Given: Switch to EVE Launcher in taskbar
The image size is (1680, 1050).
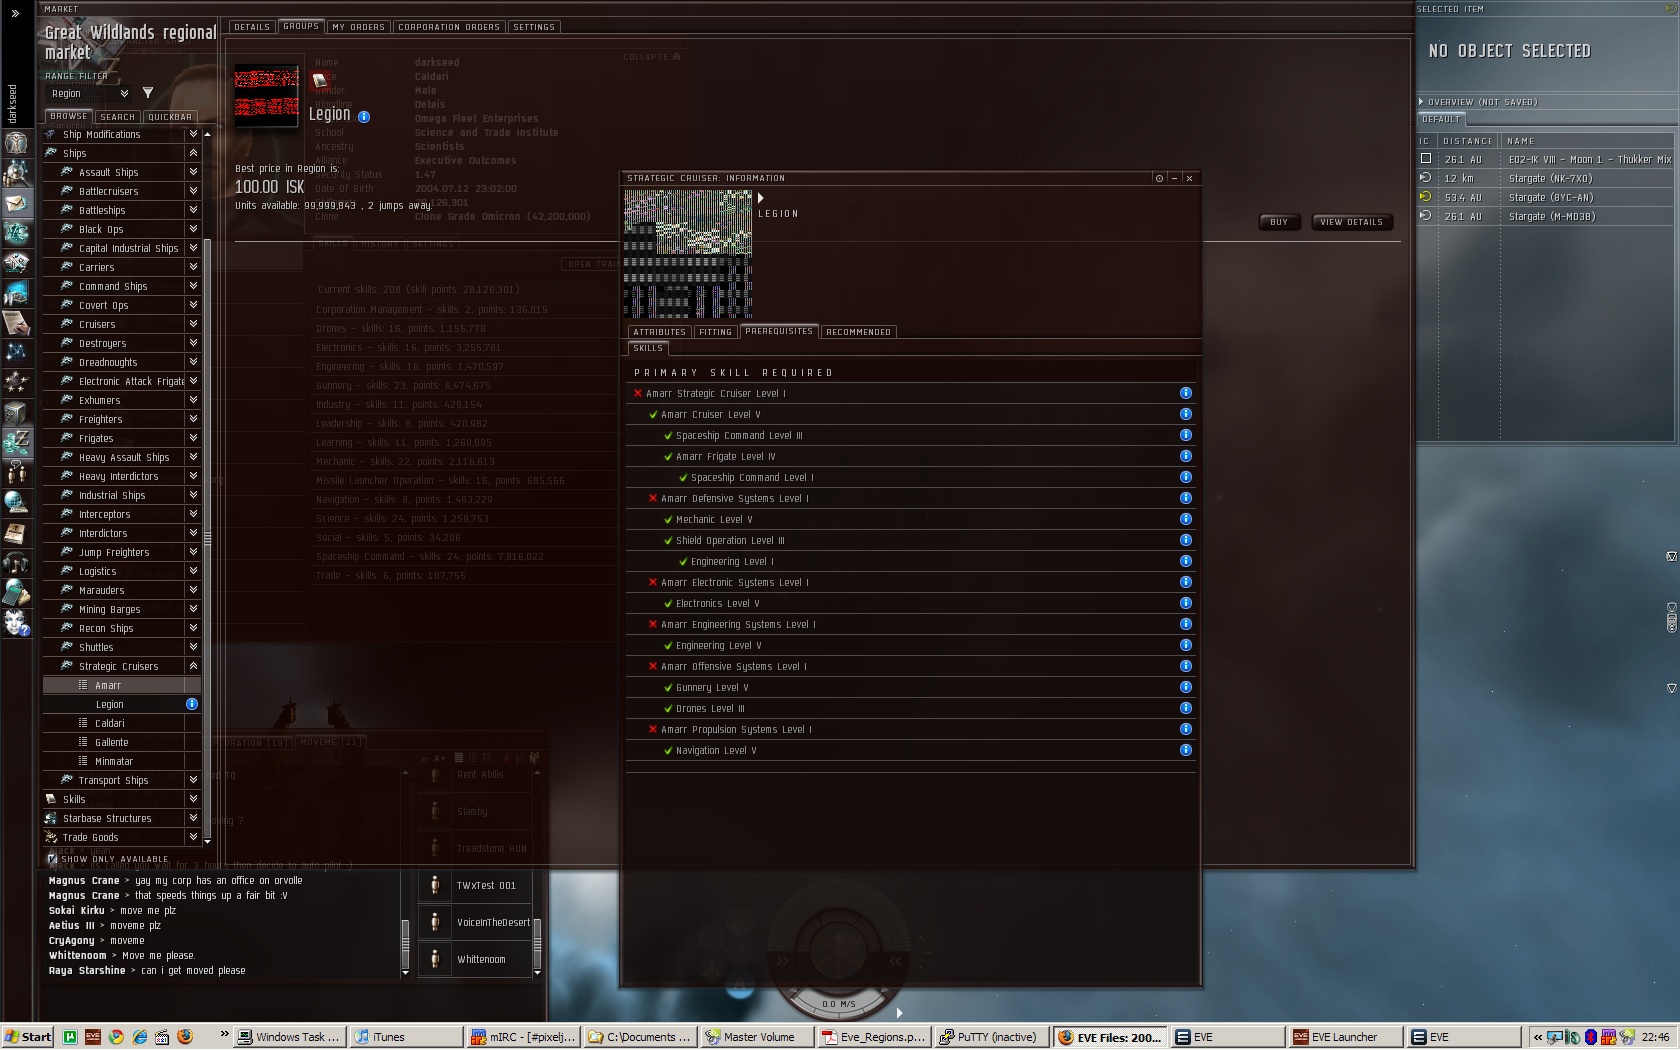Looking at the screenshot, I should click(1343, 1037).
